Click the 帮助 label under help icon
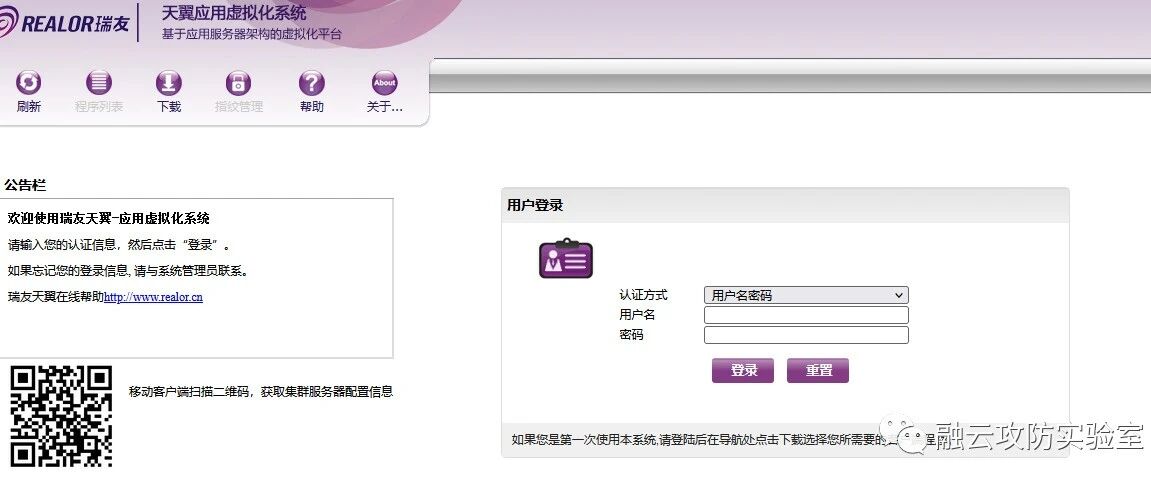The height and width of the screenshot is (490, 1151). click(311, 107)
